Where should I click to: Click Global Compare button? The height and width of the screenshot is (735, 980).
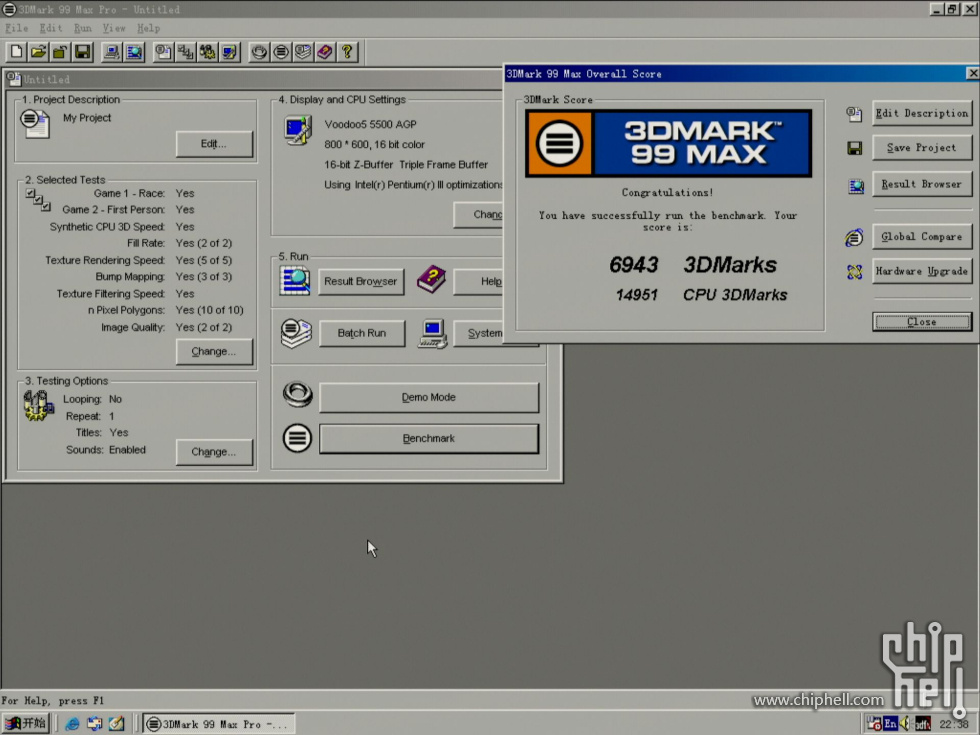(x=922, y=237)
